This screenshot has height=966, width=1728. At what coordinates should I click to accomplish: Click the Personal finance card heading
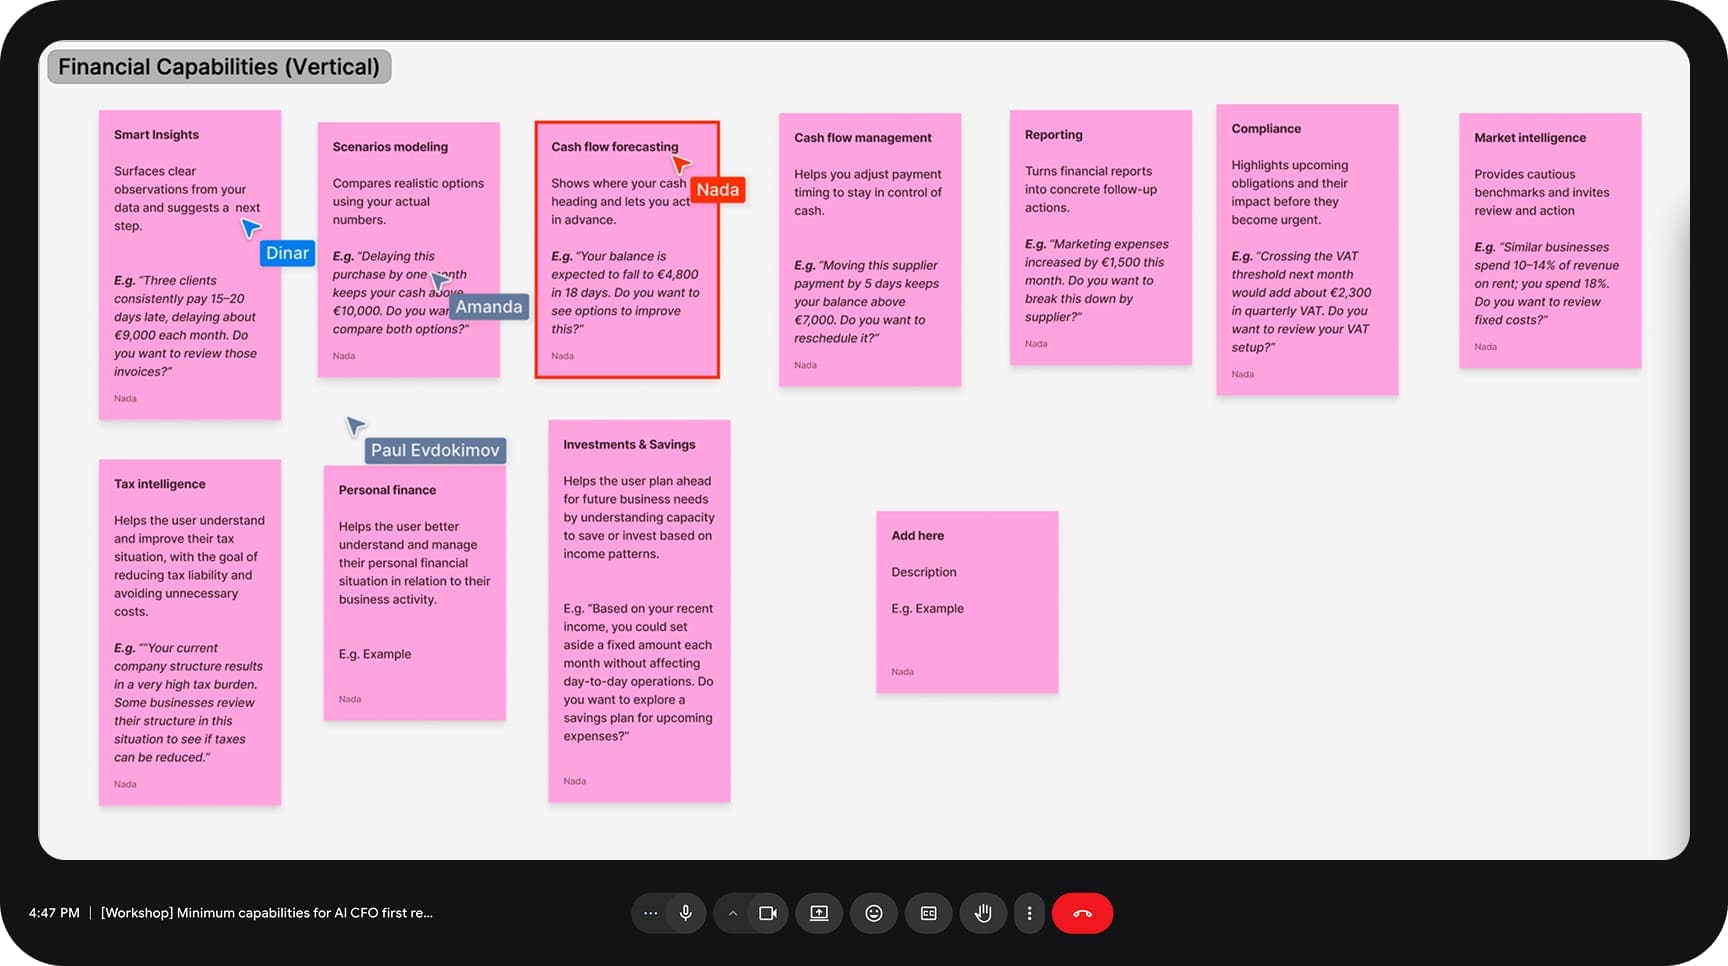pyautogui.click(x=387, y=490)
